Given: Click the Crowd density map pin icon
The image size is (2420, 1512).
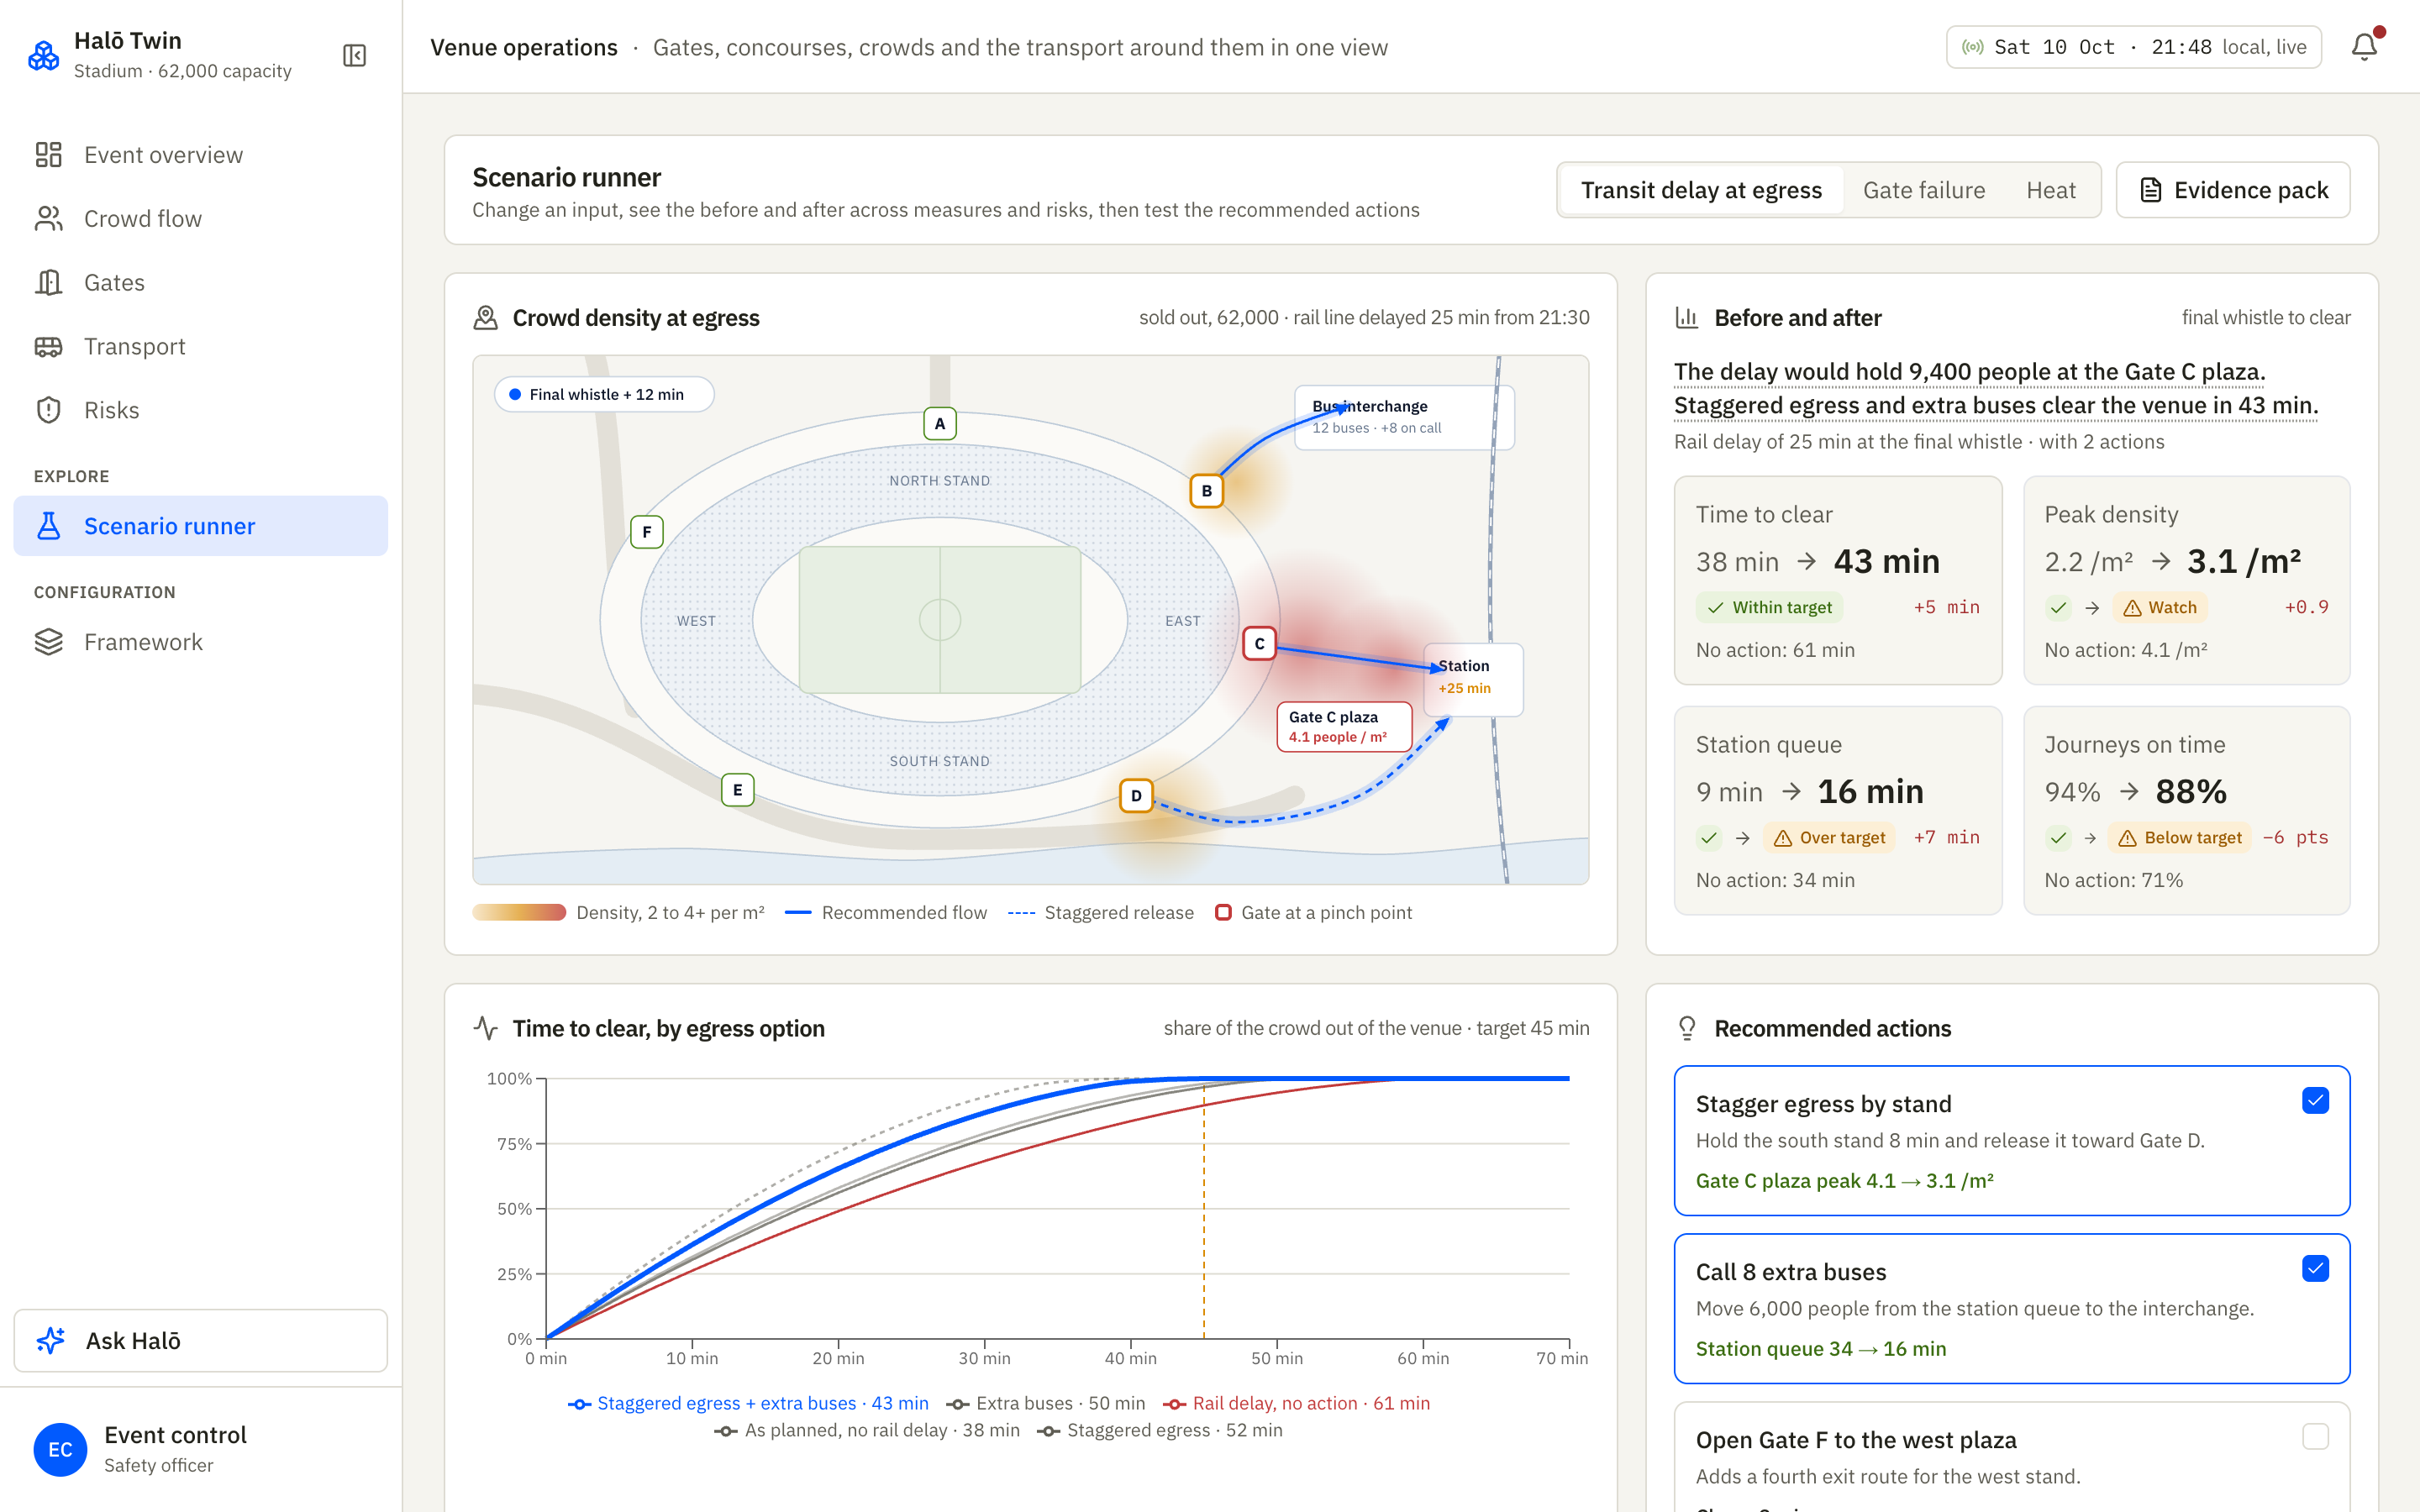Looking at the screenshot, I should coord(485,318).
